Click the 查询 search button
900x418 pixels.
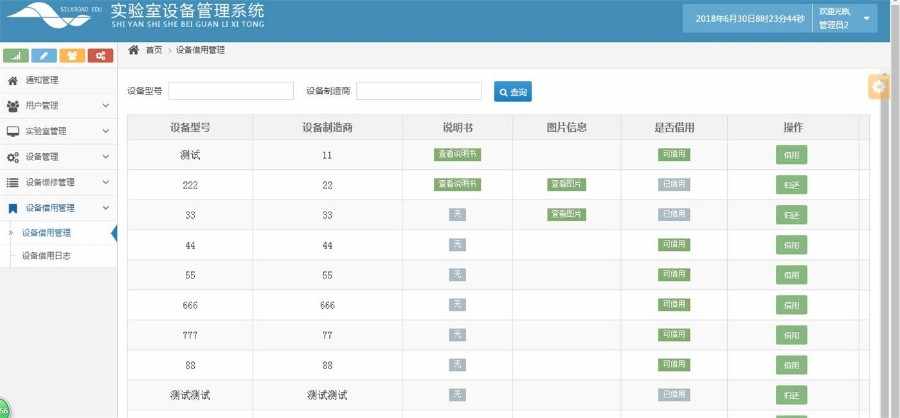click(x=513, y=92)
